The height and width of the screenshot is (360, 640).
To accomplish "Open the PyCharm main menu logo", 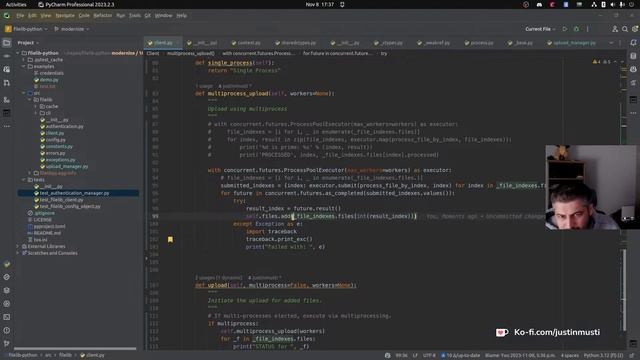I will click(x=7, y=16).
